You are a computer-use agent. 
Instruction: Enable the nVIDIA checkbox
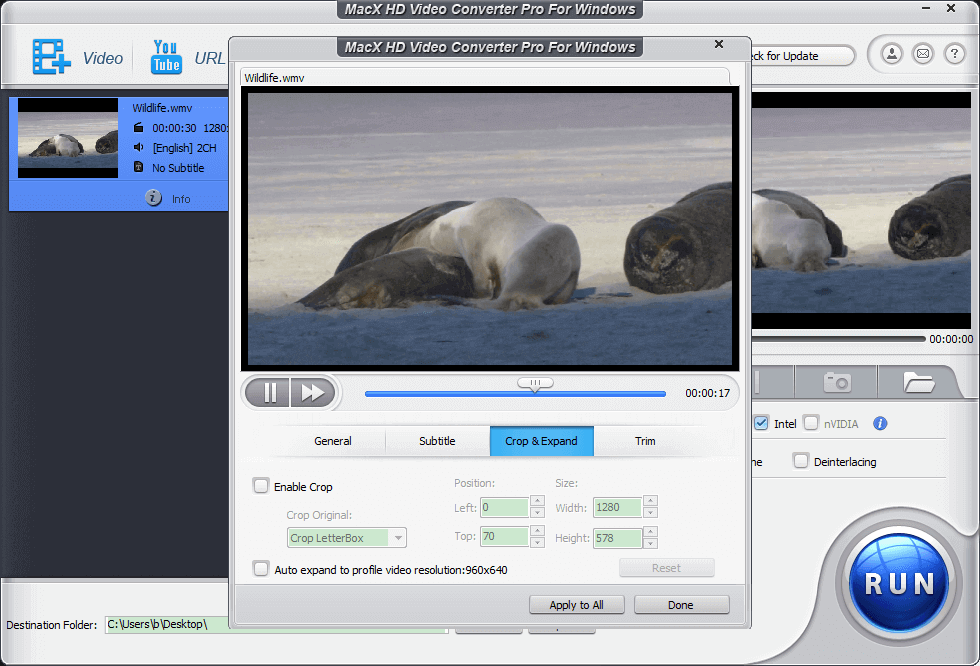tap(811, 423)
